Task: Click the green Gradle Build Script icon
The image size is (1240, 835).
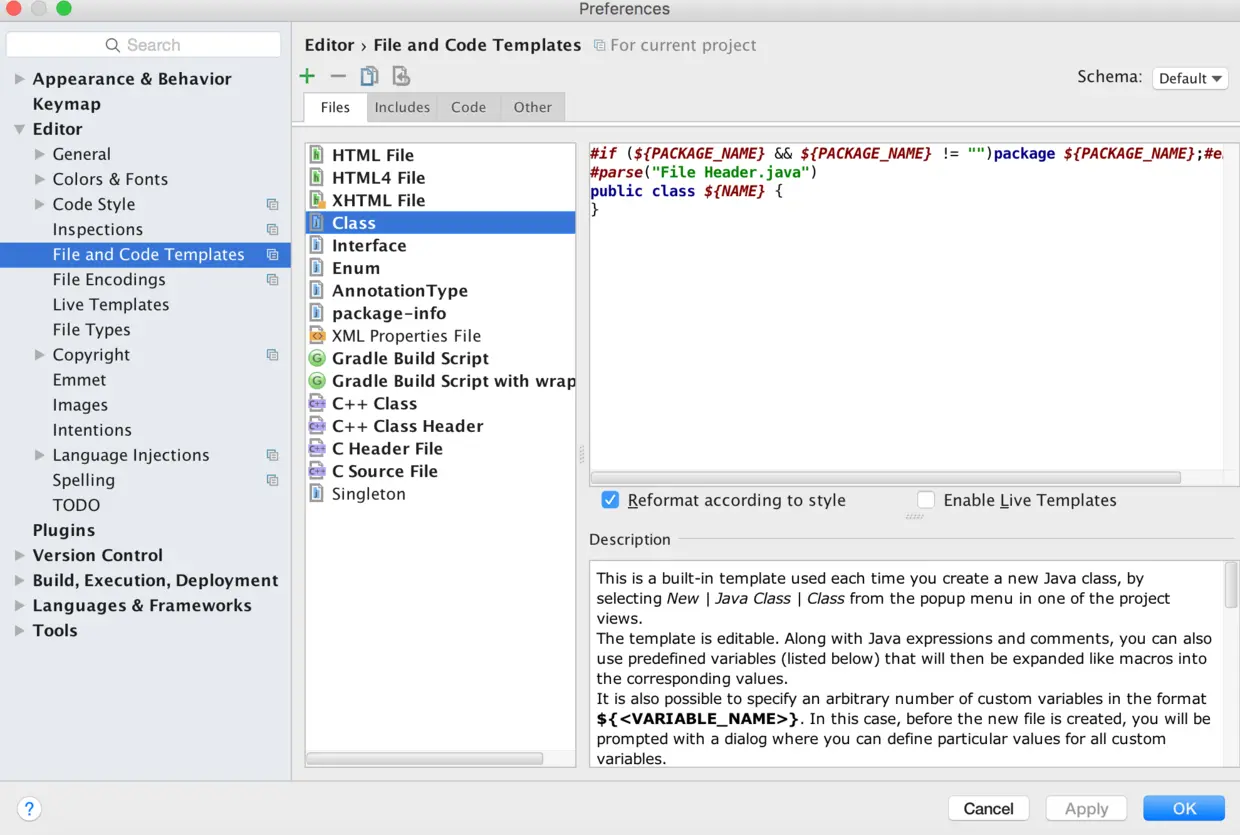Action: click(317, 358)
